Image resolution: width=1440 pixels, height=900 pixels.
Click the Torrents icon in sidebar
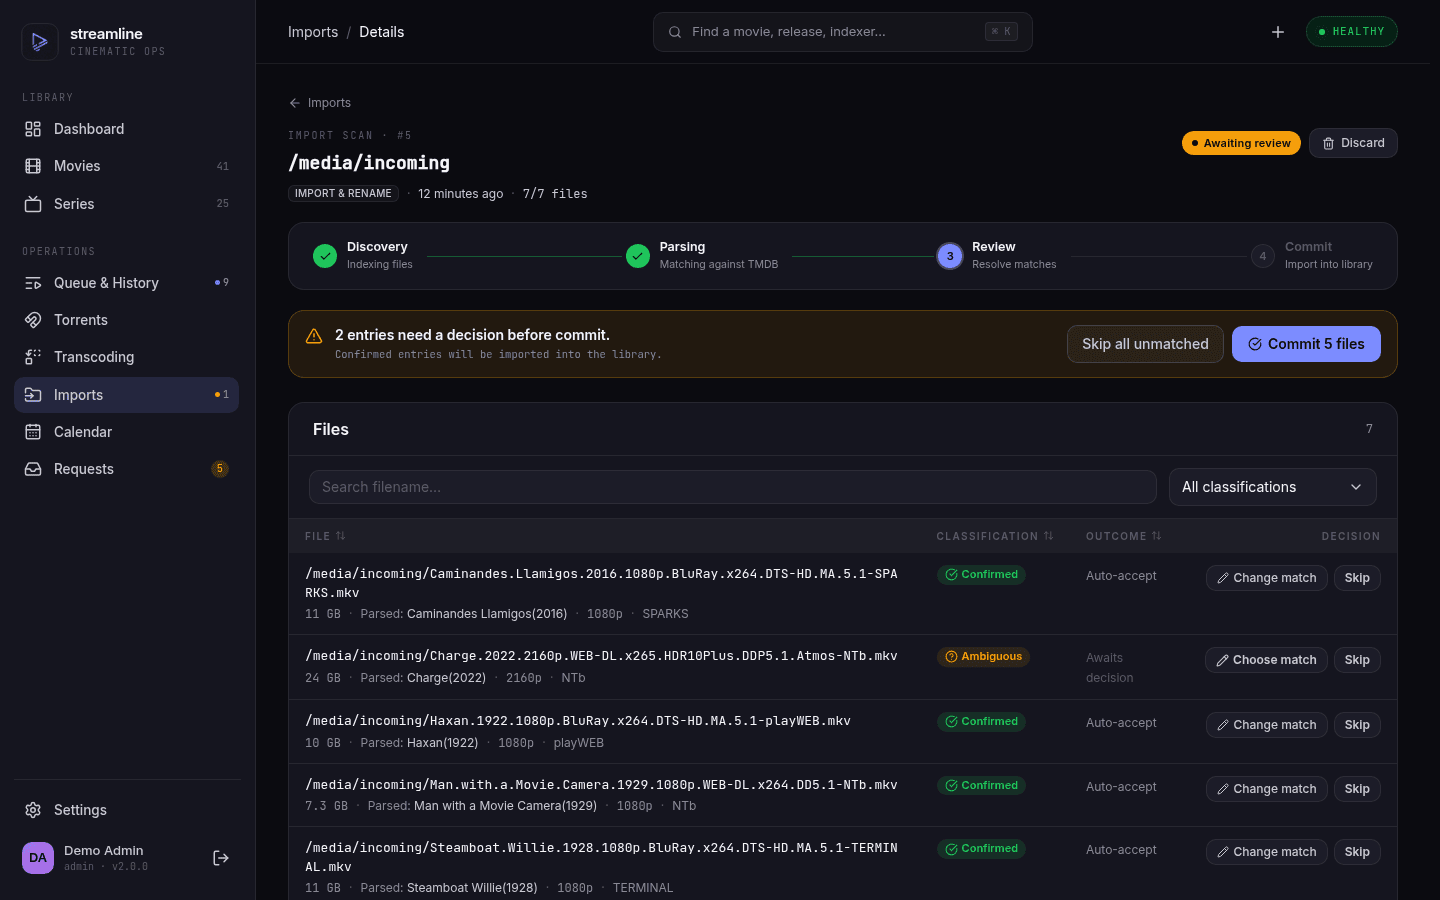[33, 320]
